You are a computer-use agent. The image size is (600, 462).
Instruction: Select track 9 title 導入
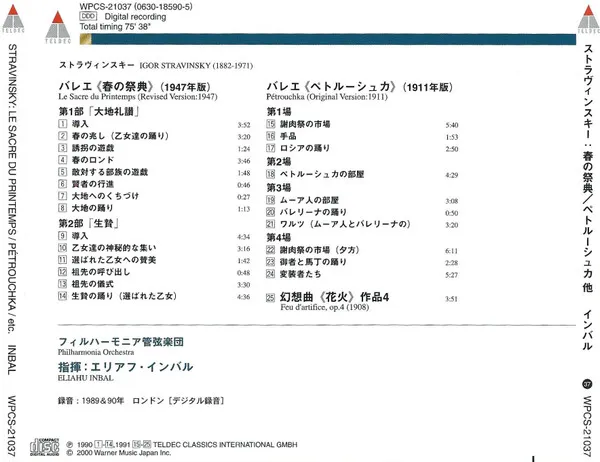(x=80, y=236)
